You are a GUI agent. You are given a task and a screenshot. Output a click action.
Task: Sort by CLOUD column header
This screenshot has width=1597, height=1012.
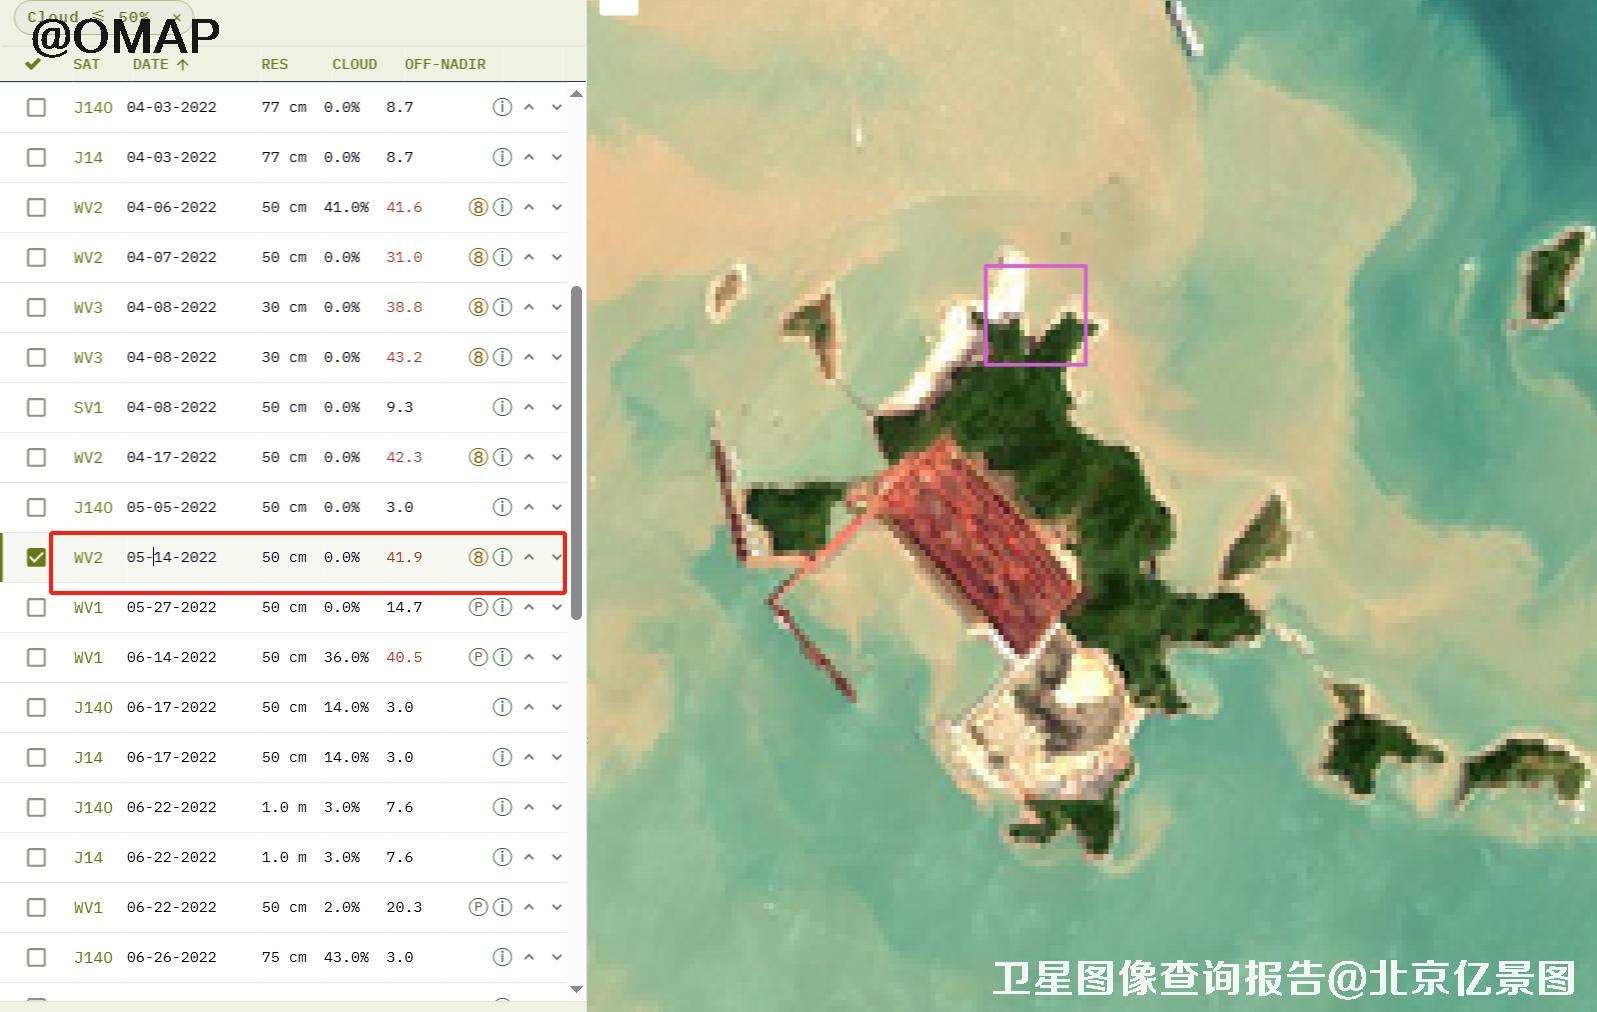(354, 64)
